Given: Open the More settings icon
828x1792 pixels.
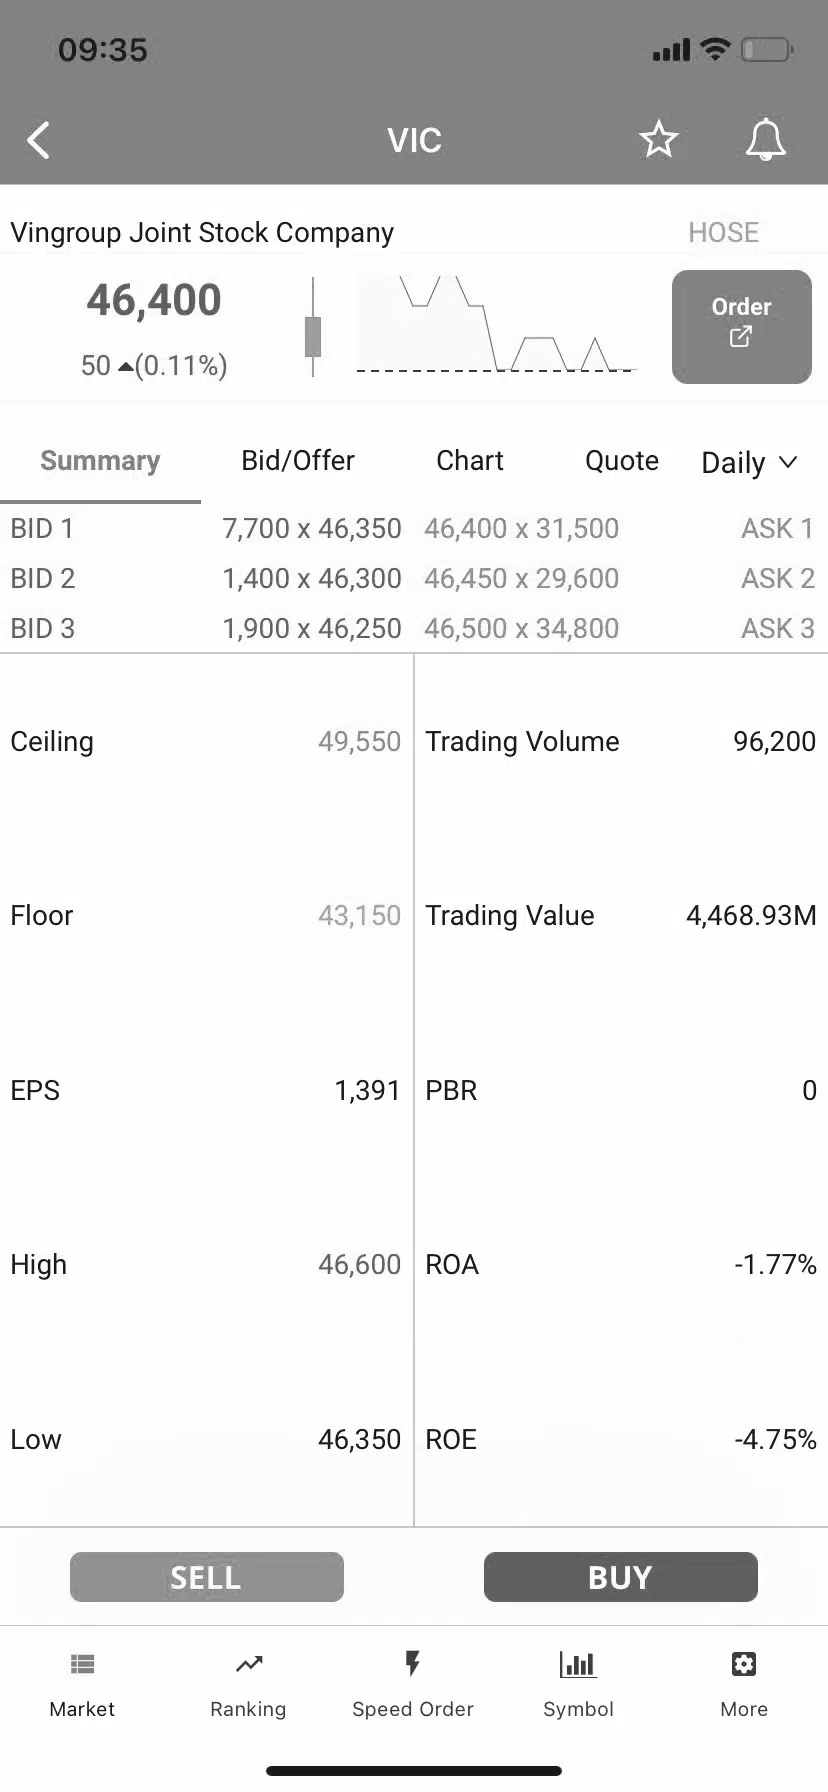Looking at the screenshot, I should click(743, 1665).
